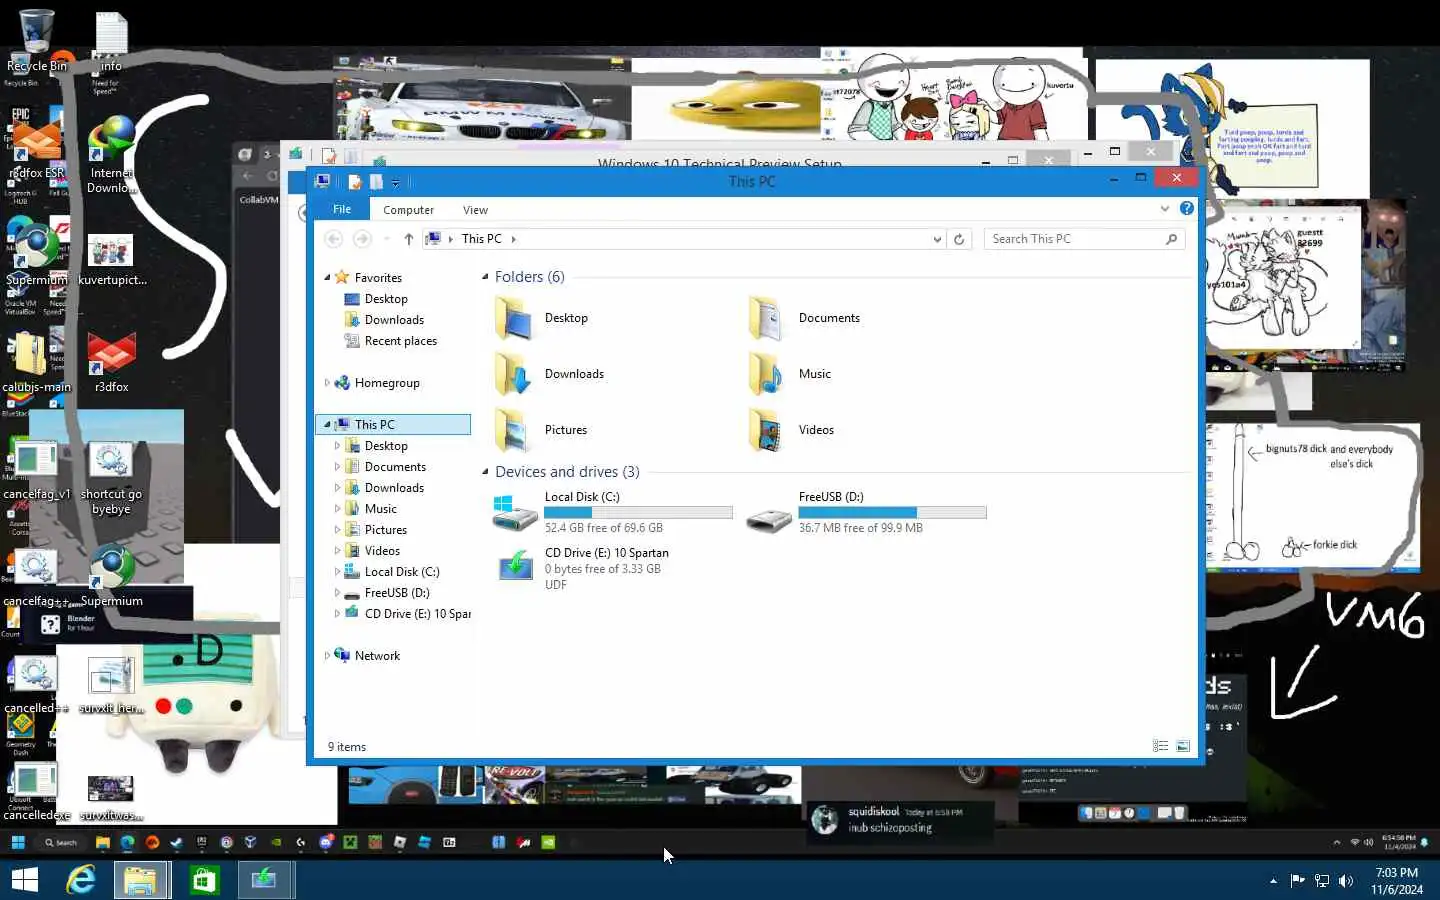This screenshot has height=900, width=1440.
Task: Click This PC breadcrumb in address bar
Action: tap(481, 239)
